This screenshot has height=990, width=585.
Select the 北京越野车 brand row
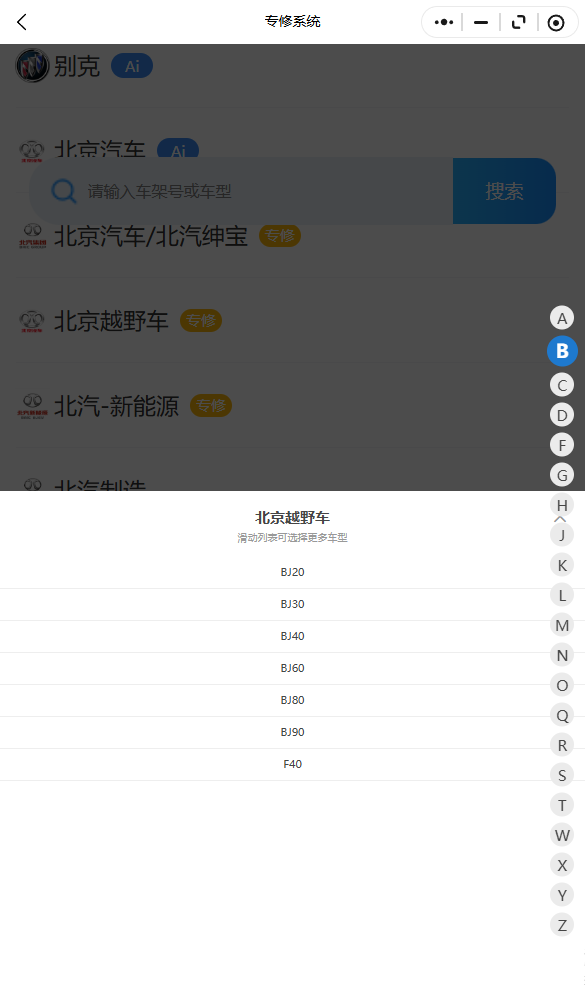pos(292,321)
